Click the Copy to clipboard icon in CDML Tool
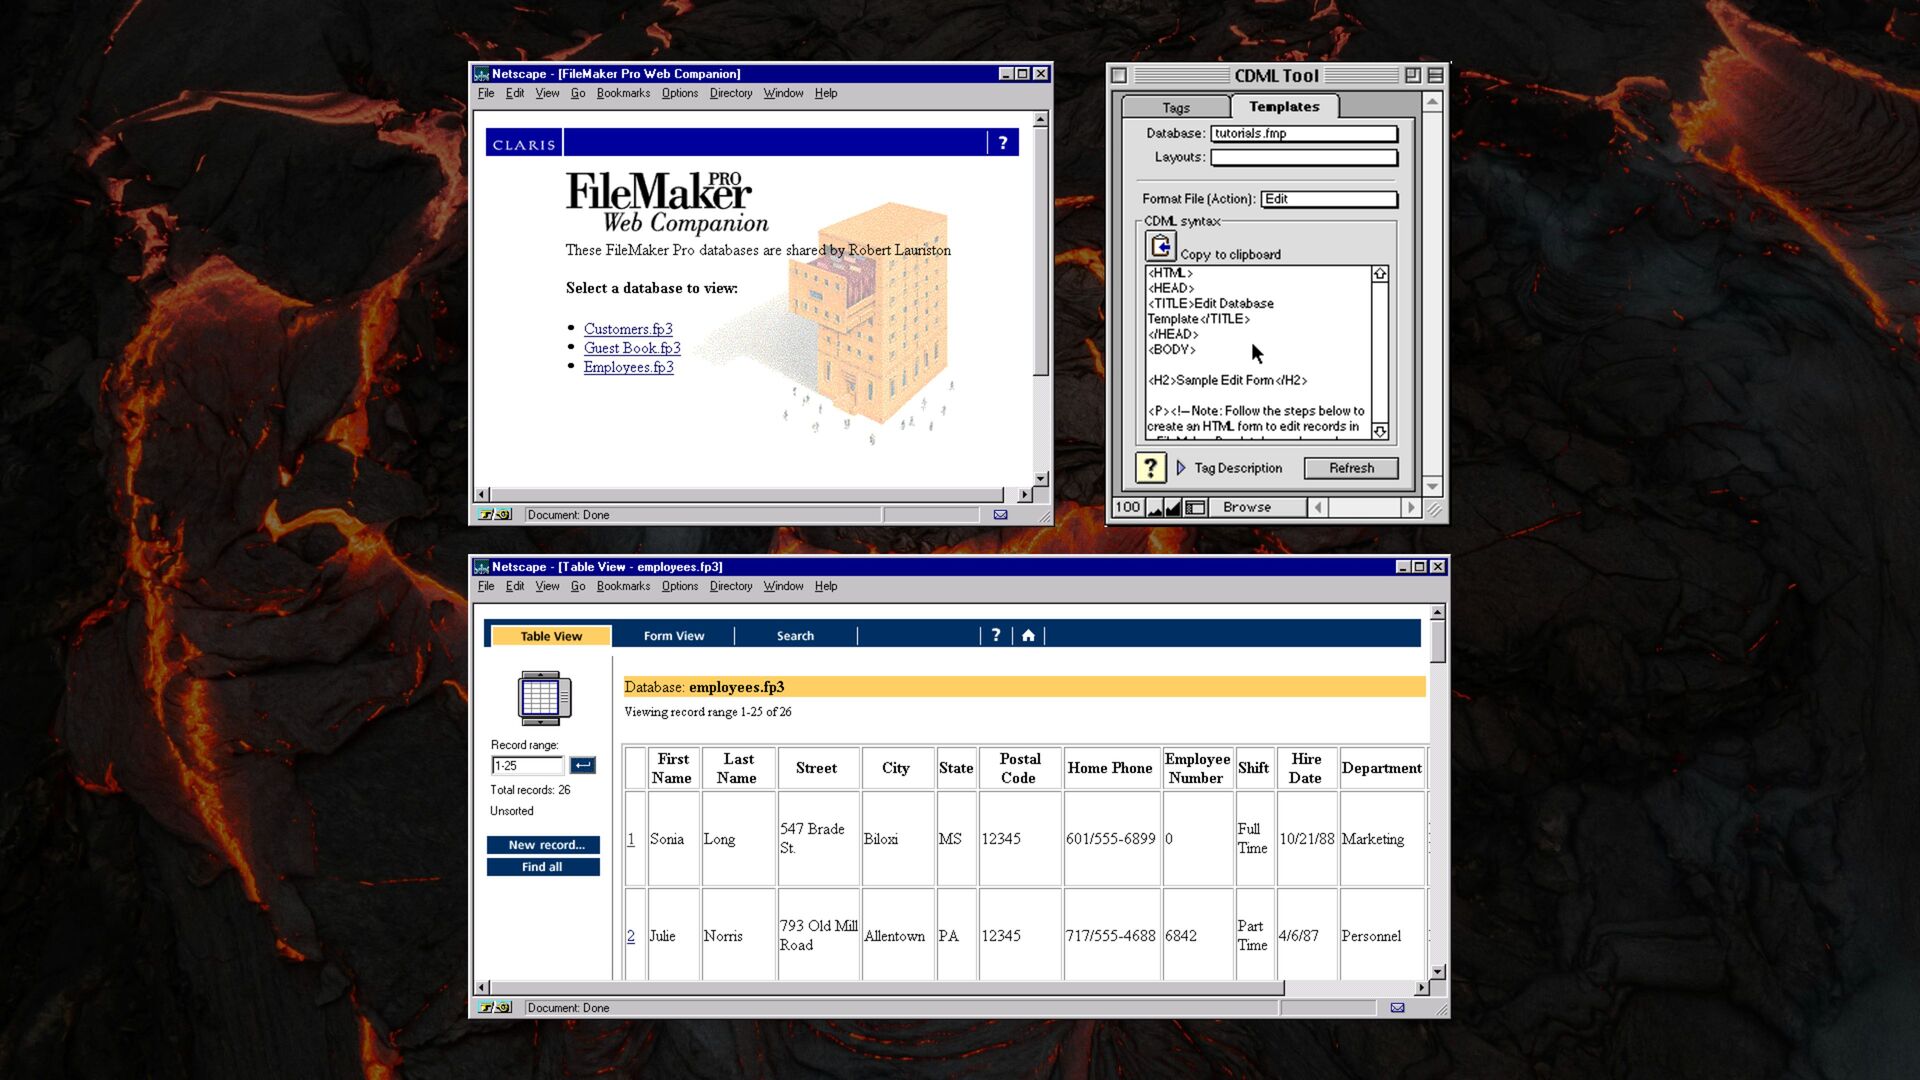1920x1080 pixels. click(1161, 246)
